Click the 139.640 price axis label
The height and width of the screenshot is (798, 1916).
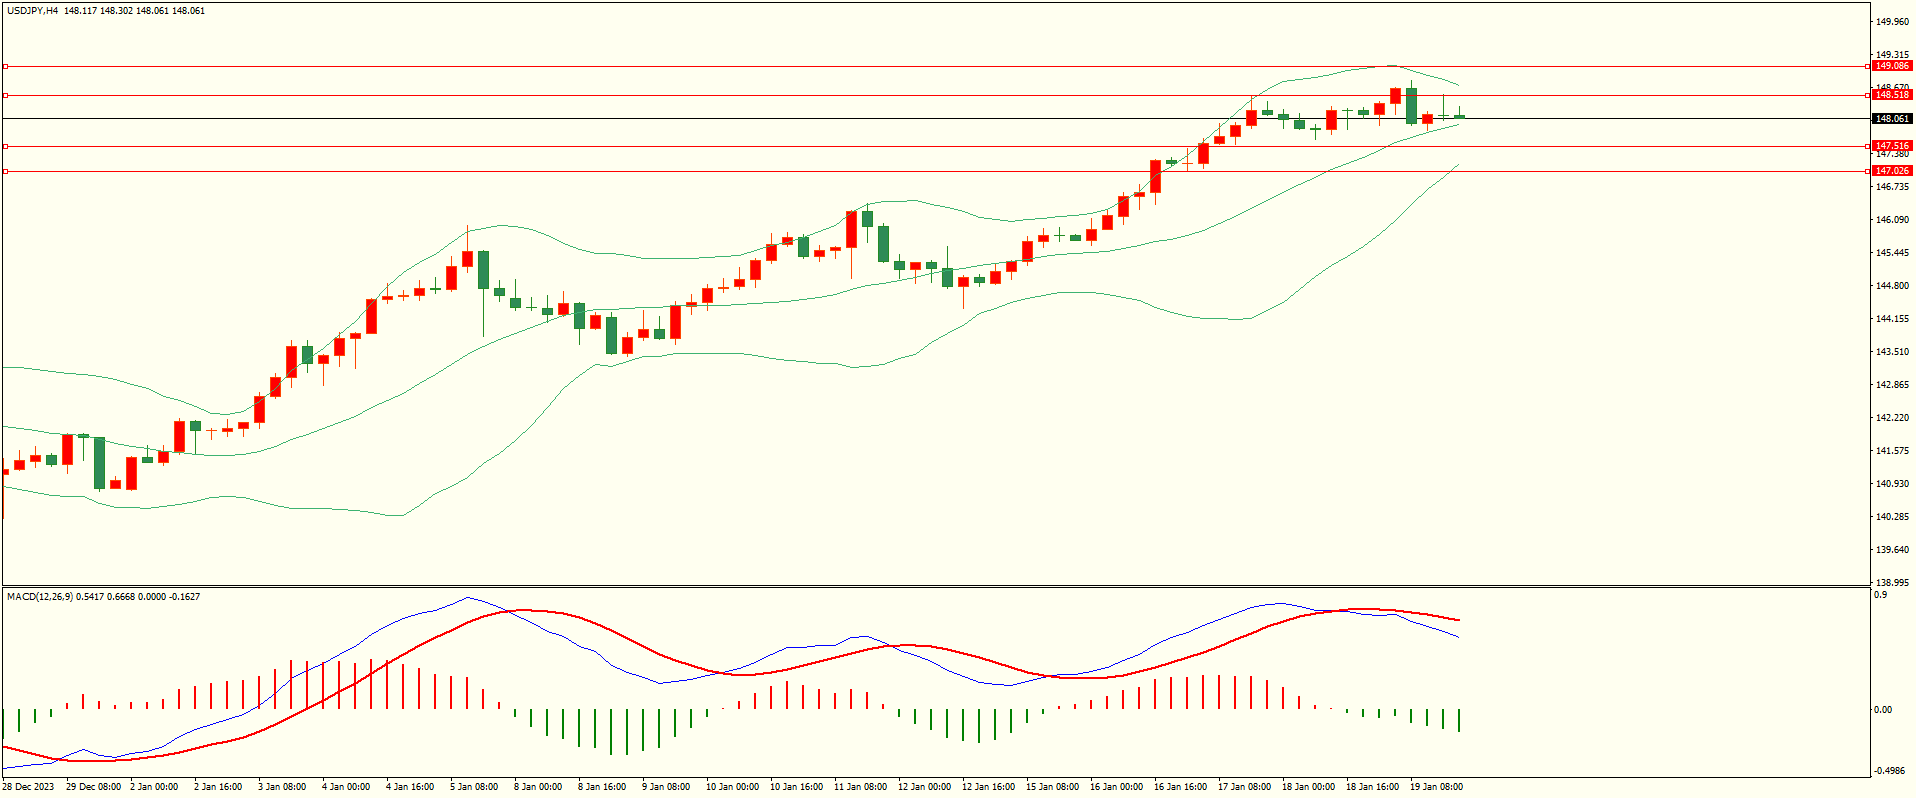tap(1892, 550)
